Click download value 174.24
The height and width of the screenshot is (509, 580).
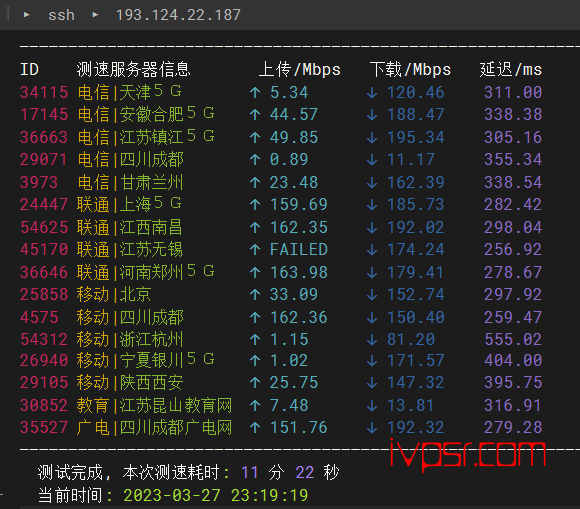(416, 249)
